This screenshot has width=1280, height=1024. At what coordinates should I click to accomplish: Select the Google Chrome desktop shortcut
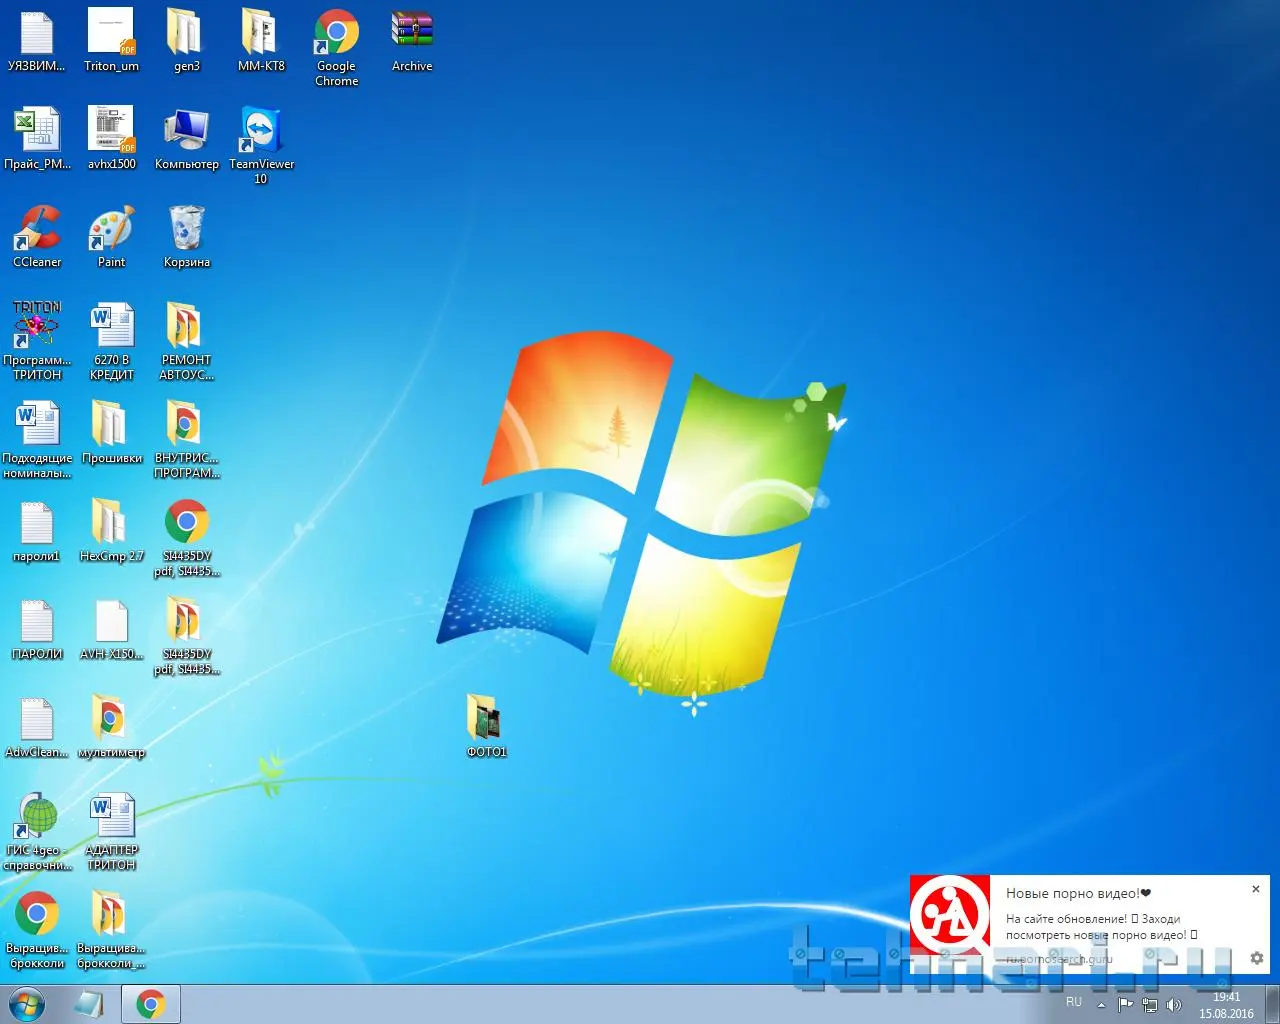337,48
